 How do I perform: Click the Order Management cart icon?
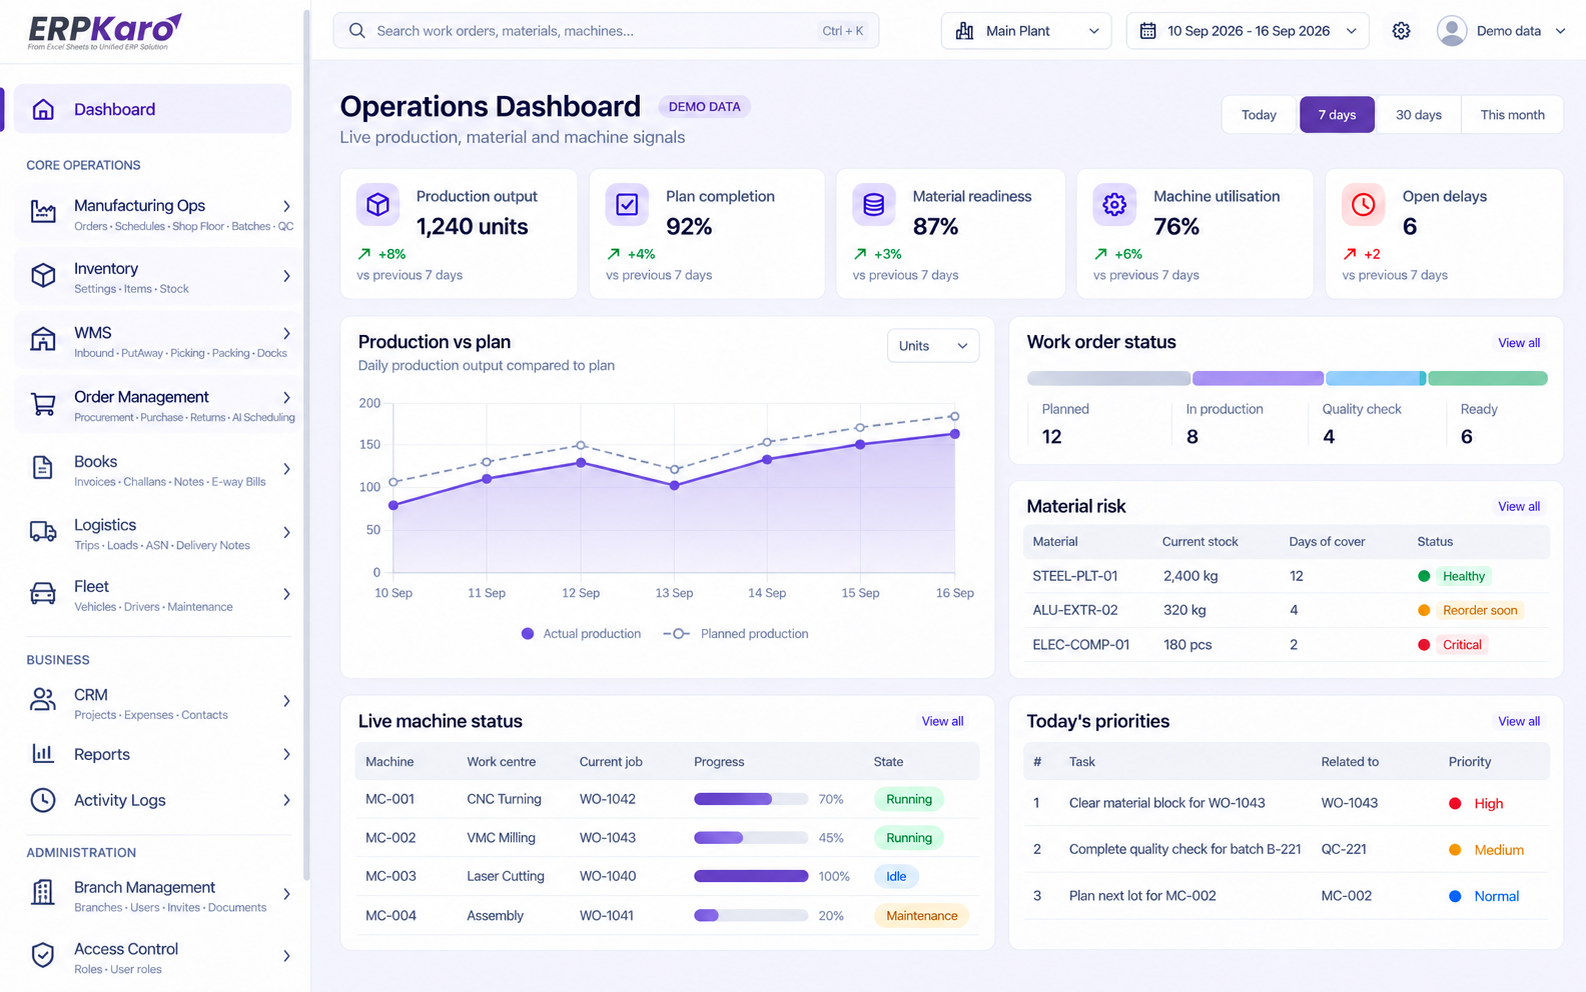click(x=43, y=404)
